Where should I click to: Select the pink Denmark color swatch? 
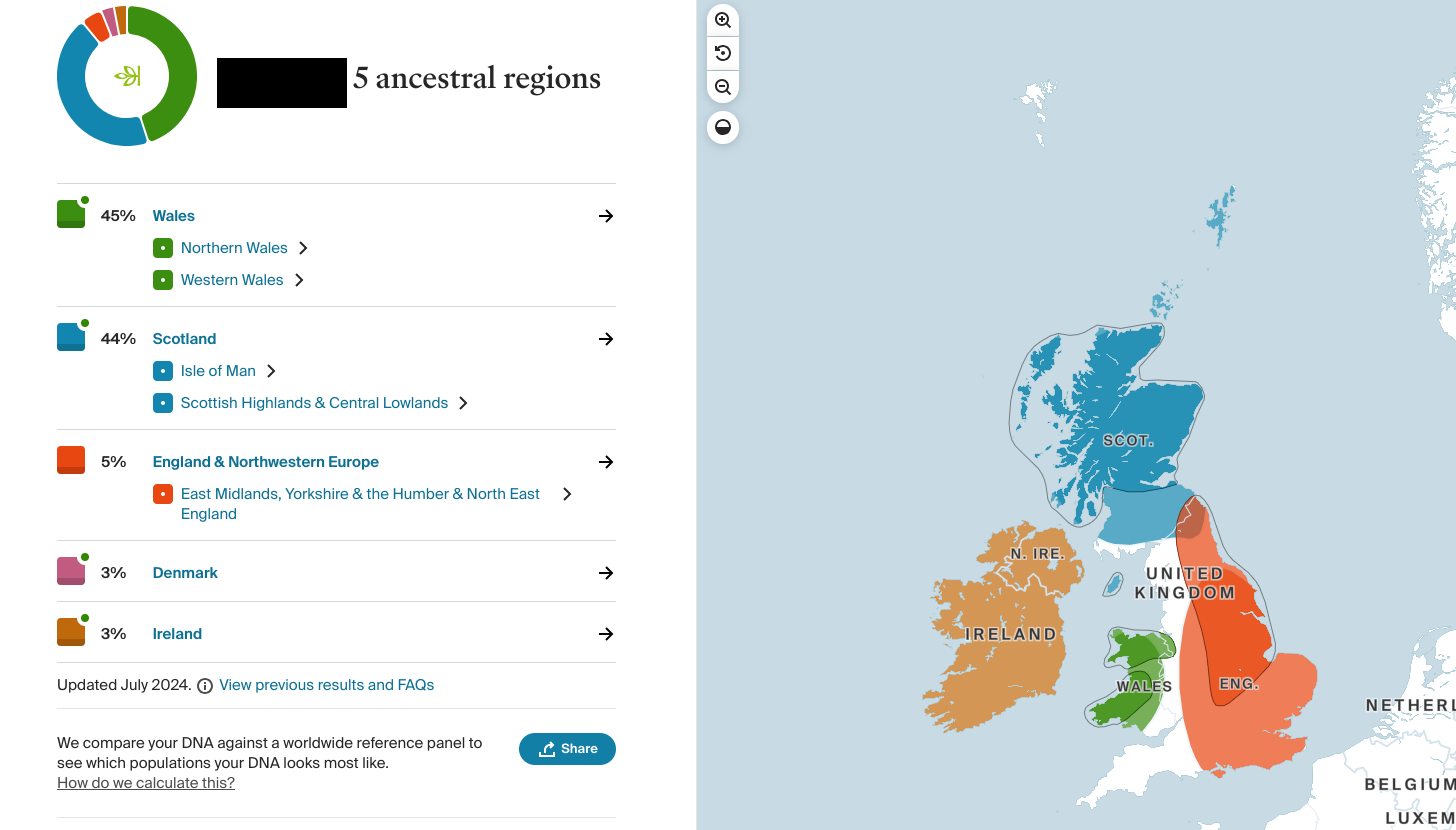coord(70,571)
